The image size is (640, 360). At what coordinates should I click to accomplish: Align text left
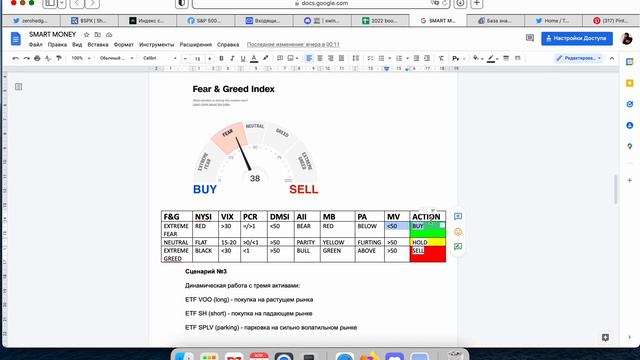[309, 58]
